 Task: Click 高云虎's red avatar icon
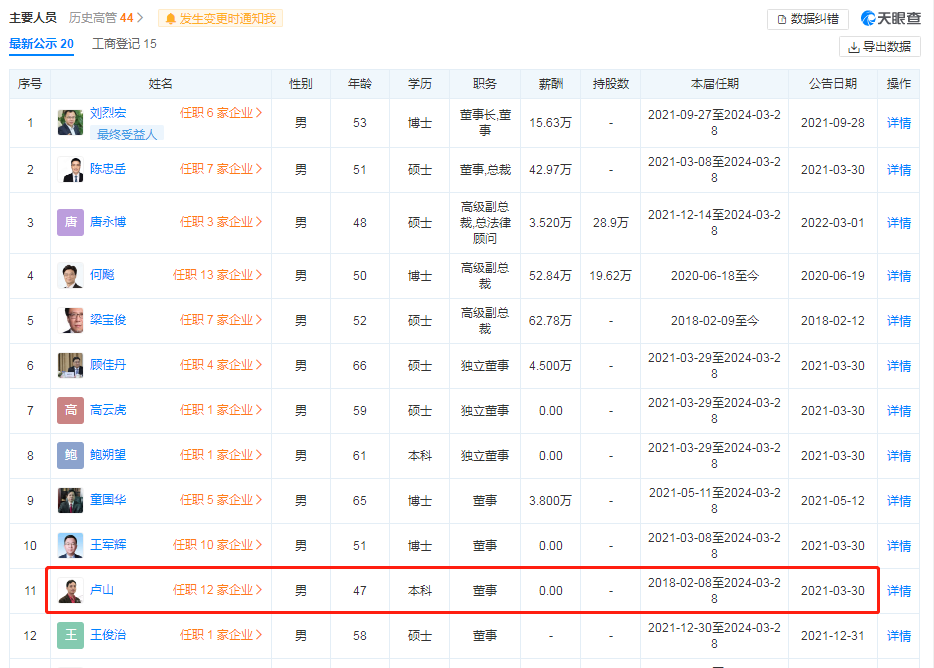(71, 410)
